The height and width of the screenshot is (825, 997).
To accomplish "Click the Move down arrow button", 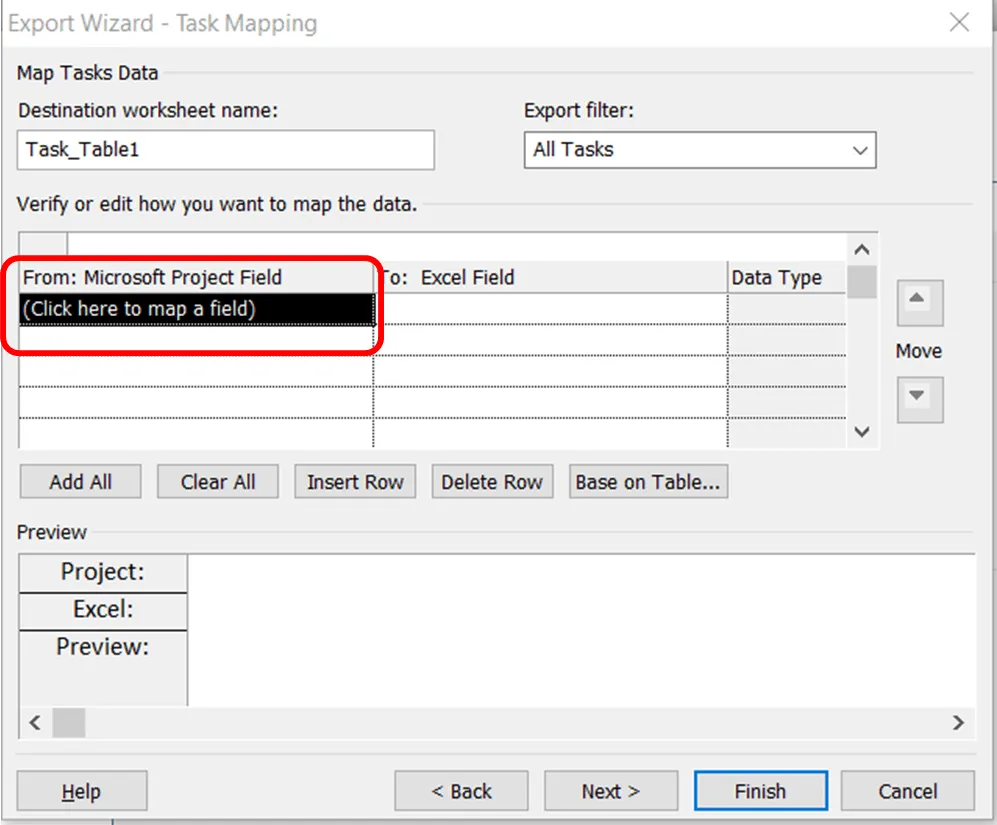I will pyautogui.click(x=919, y=400).
